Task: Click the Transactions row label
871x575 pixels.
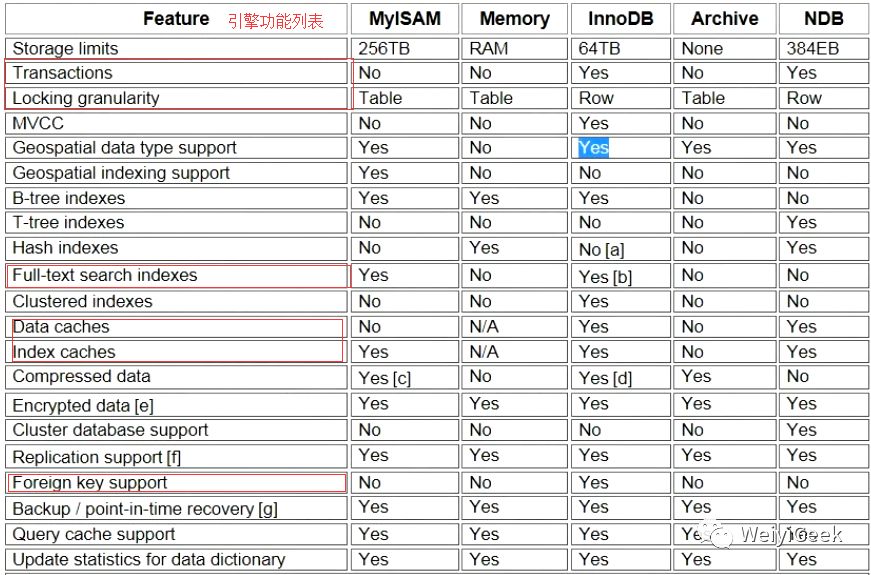Action: [62, 73]
